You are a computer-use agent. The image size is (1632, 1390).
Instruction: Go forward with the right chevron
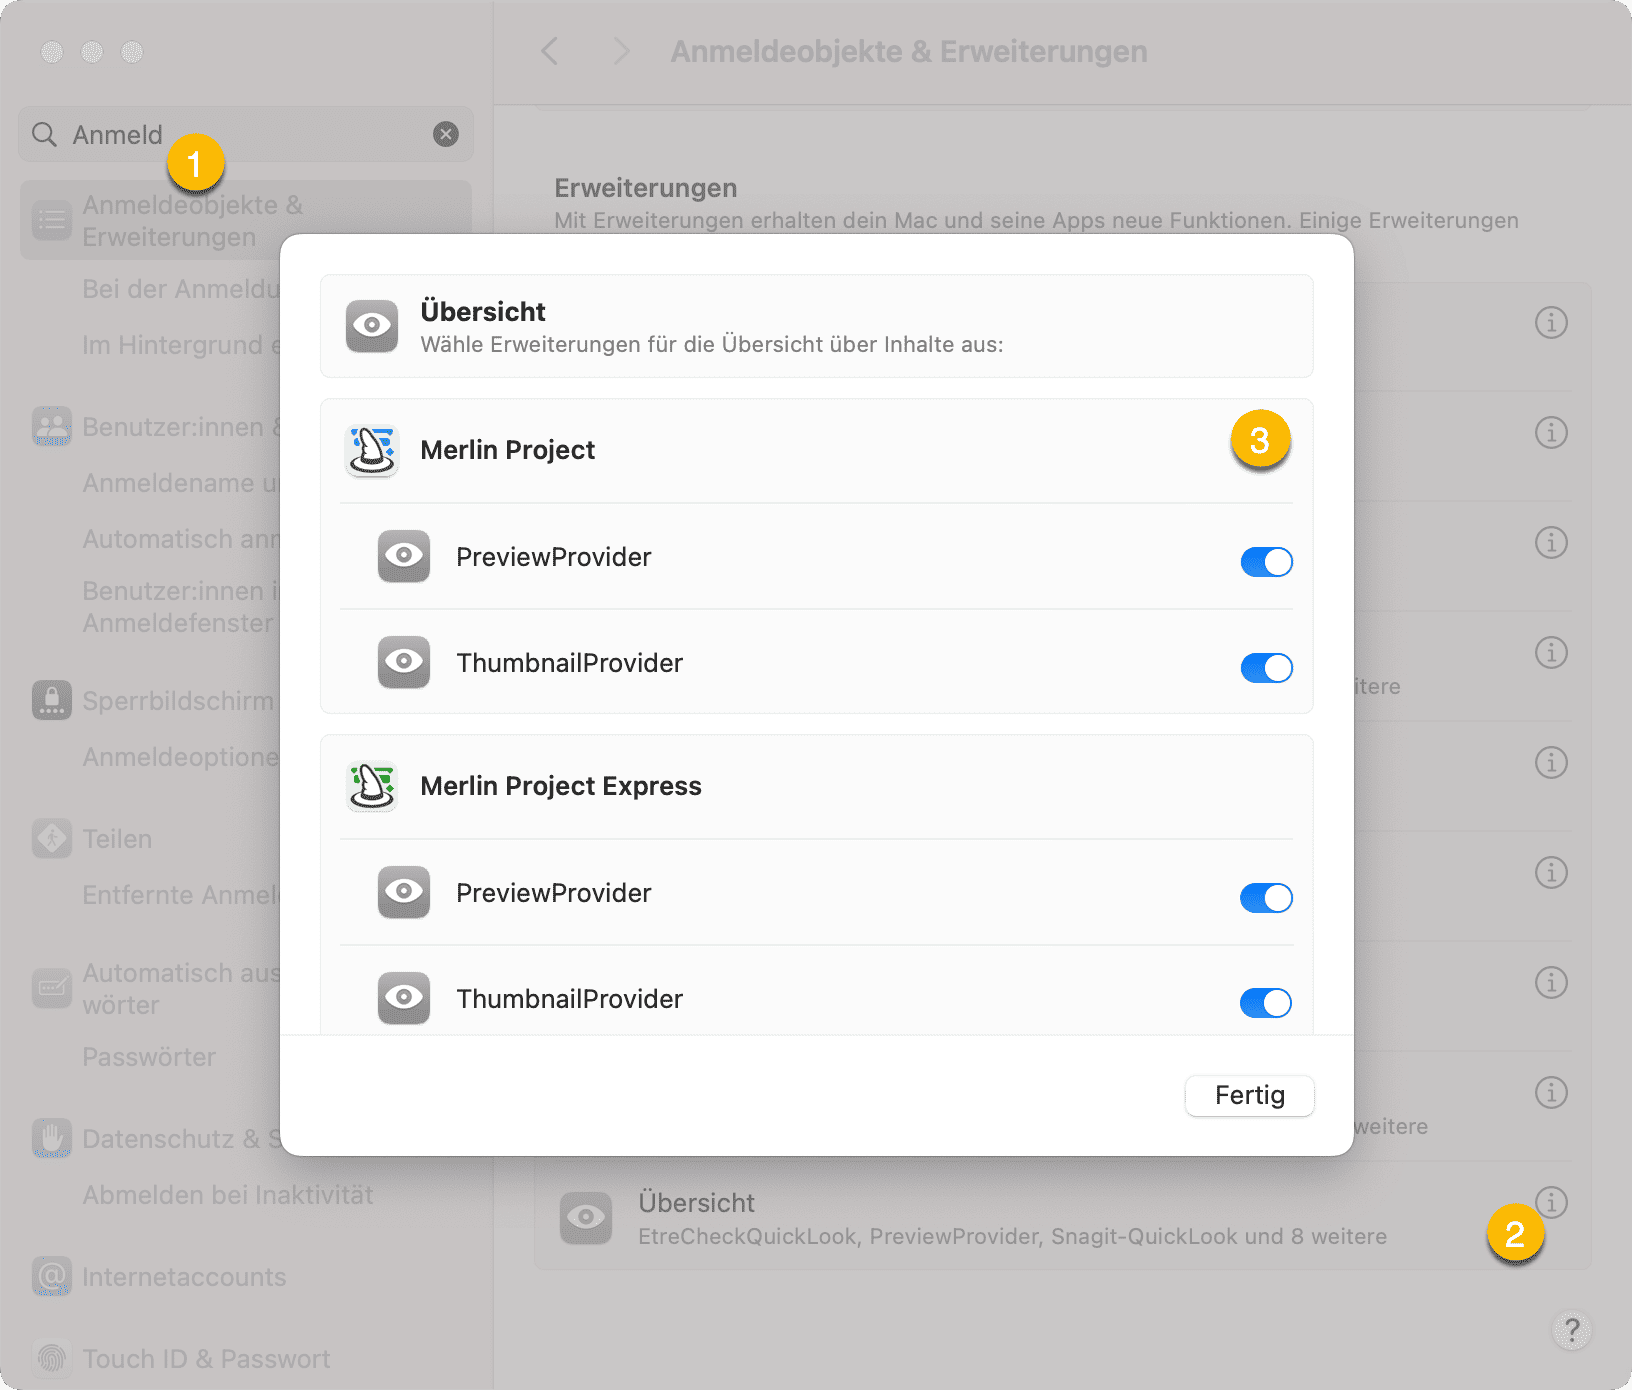point(621,51)
